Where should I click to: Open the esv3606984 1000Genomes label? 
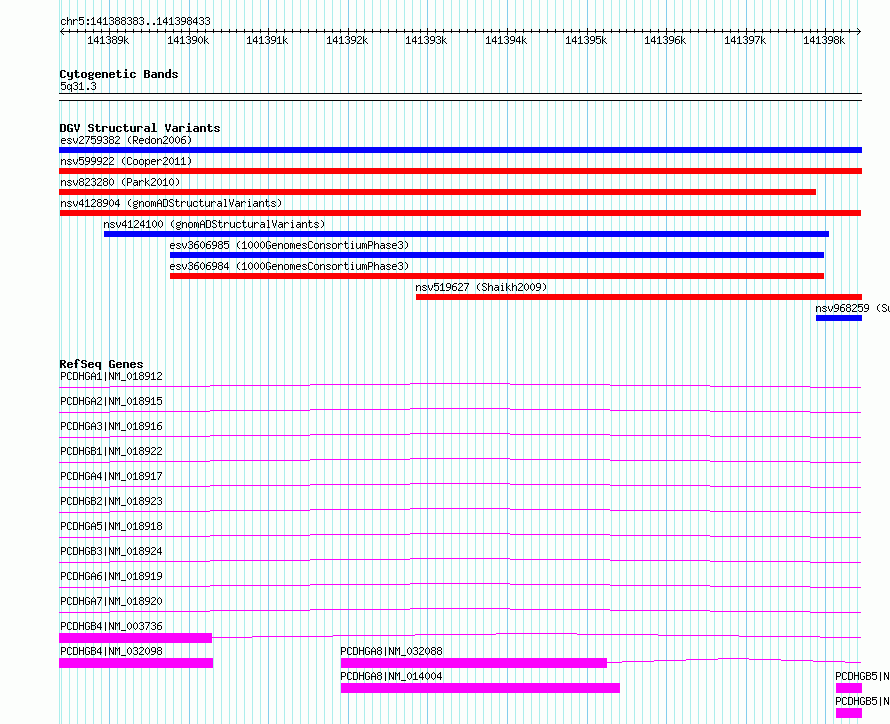(289, 266)
